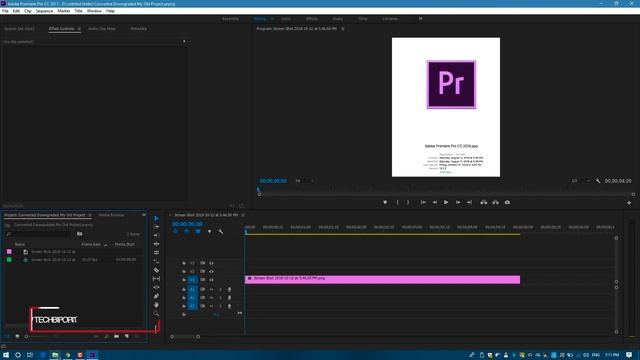Click New Item icon in Project panel
Viewport: 640px width, 360px height.
[x=127, y=336]
